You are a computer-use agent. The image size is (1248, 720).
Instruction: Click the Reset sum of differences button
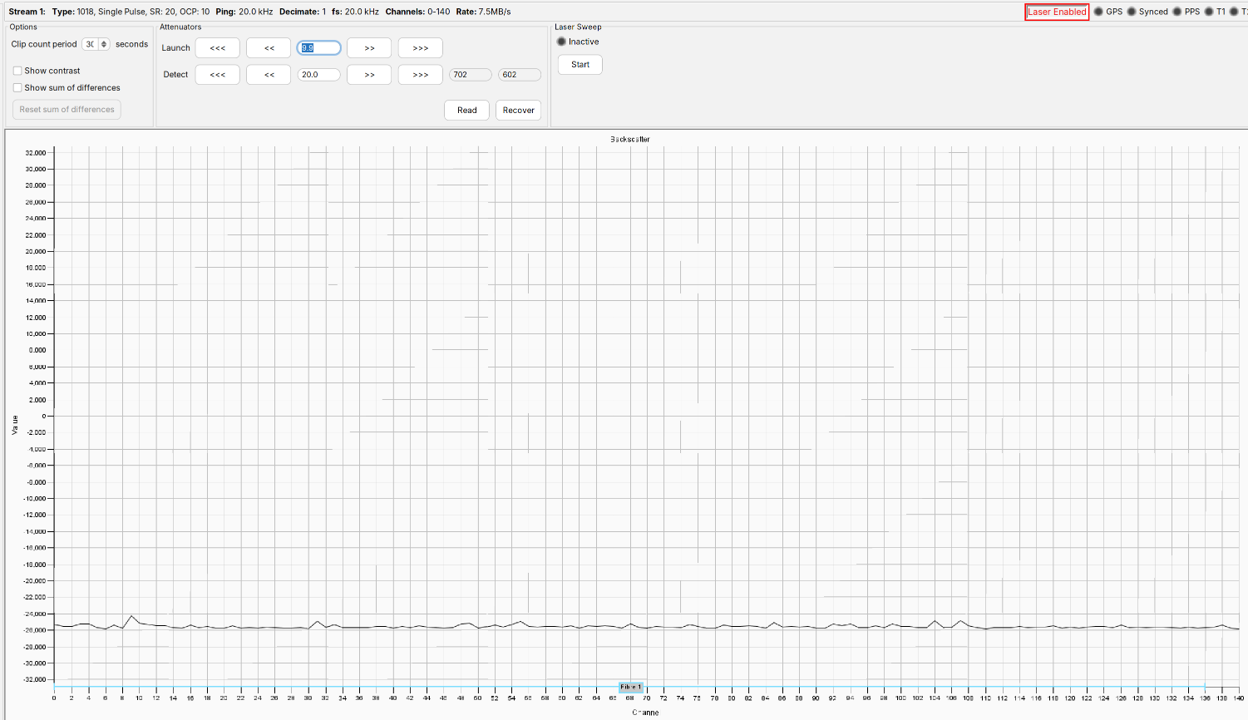click(x=67, y=110)
